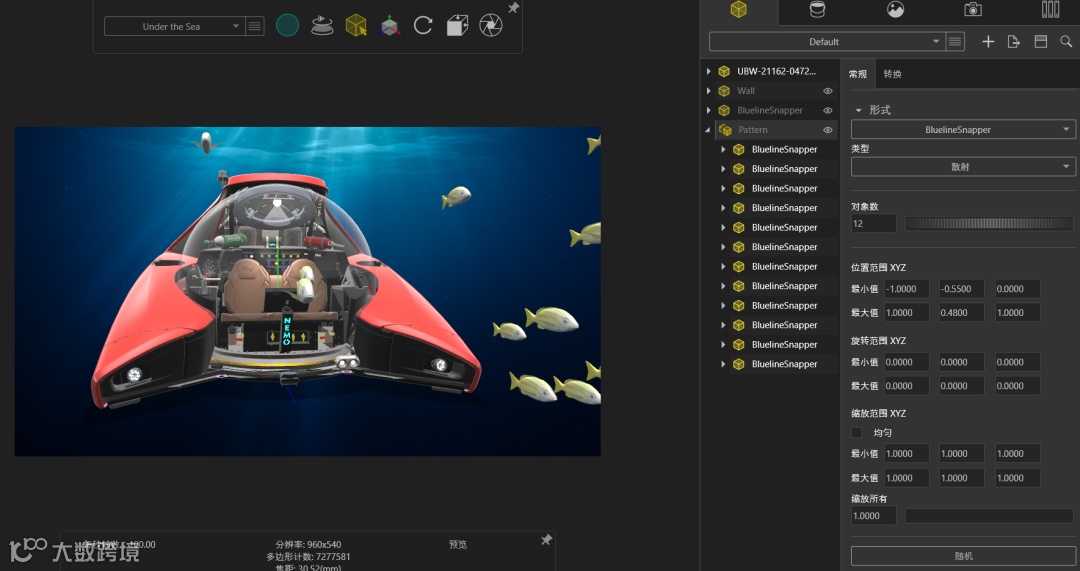Open the Default scene set dropdown
Image resolution: width=1080 pixels, height=571 pixels.
tap(827, 42)
